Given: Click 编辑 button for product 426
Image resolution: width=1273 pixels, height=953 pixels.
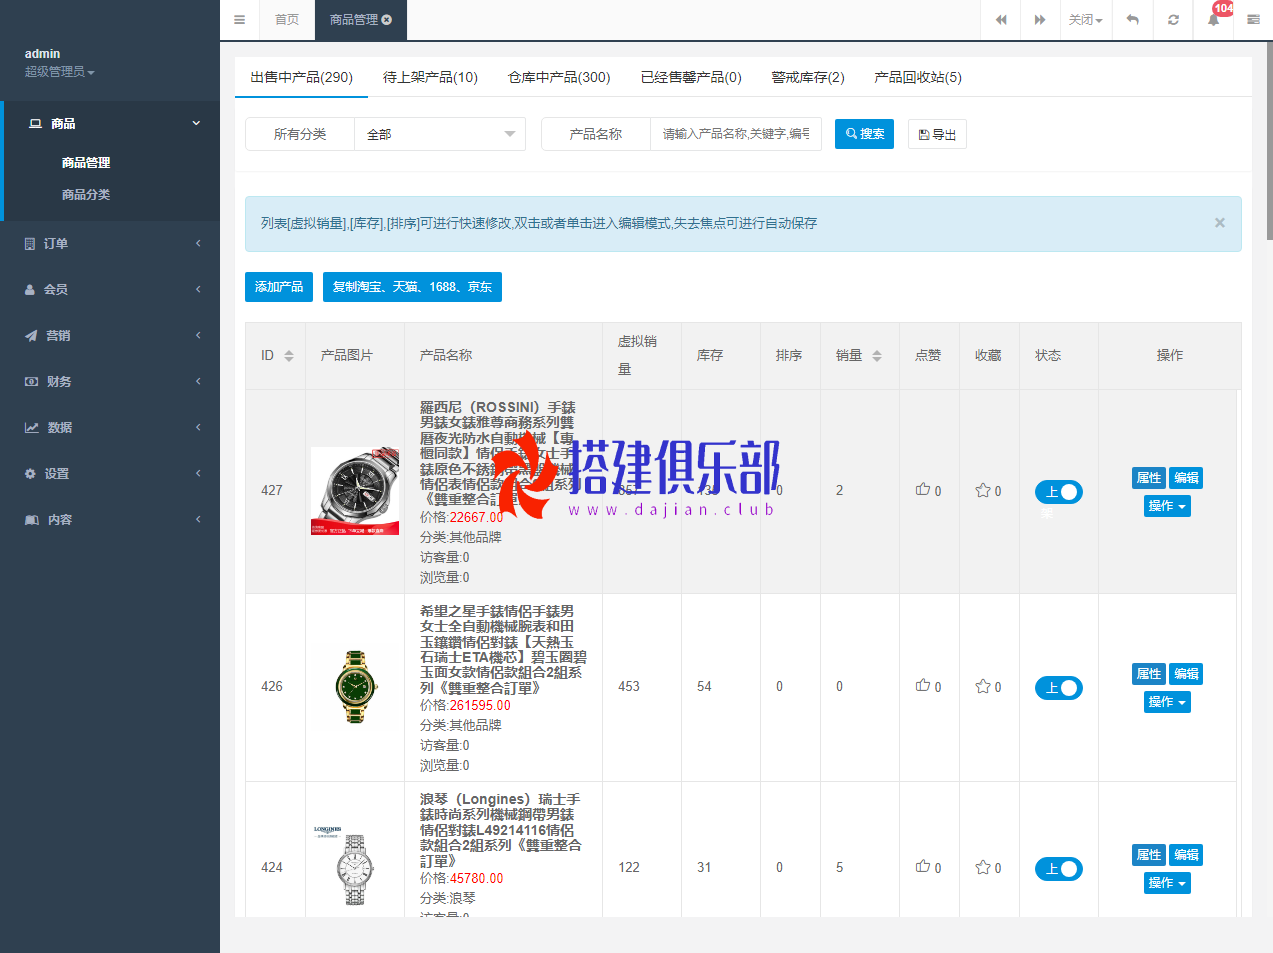Looking at the screenshot, I should click(x=1186, y=674).
